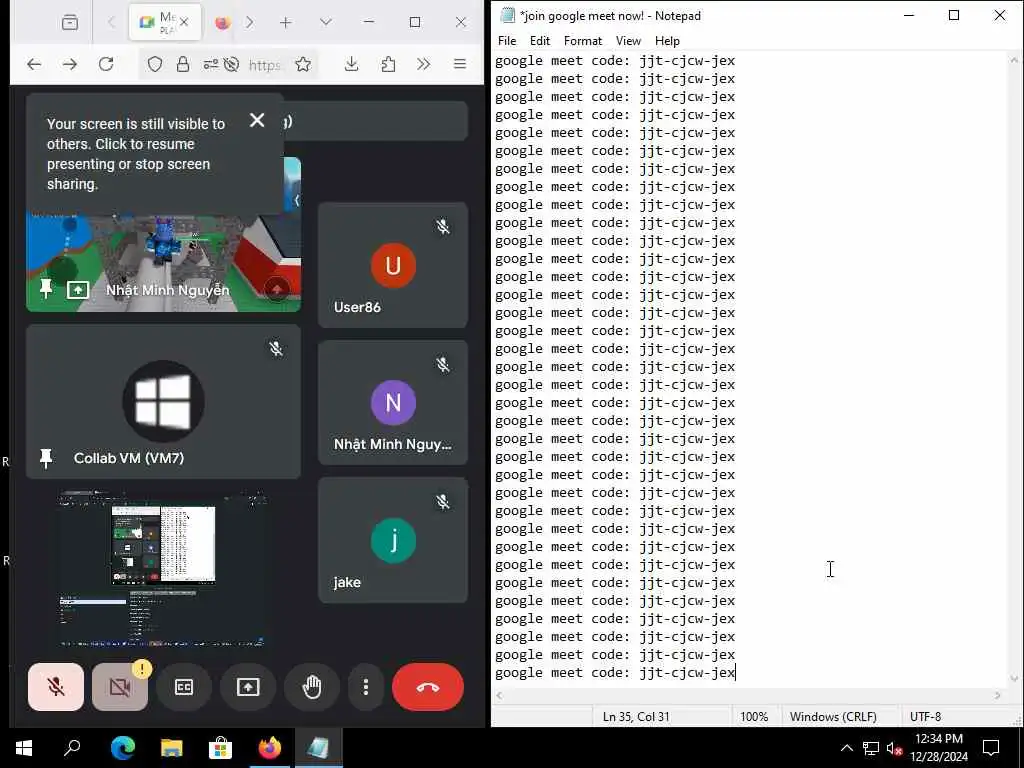Screen dimensions: 1024x768
Task: Leave the call with red hang-up button
Action: click(428, 686)
